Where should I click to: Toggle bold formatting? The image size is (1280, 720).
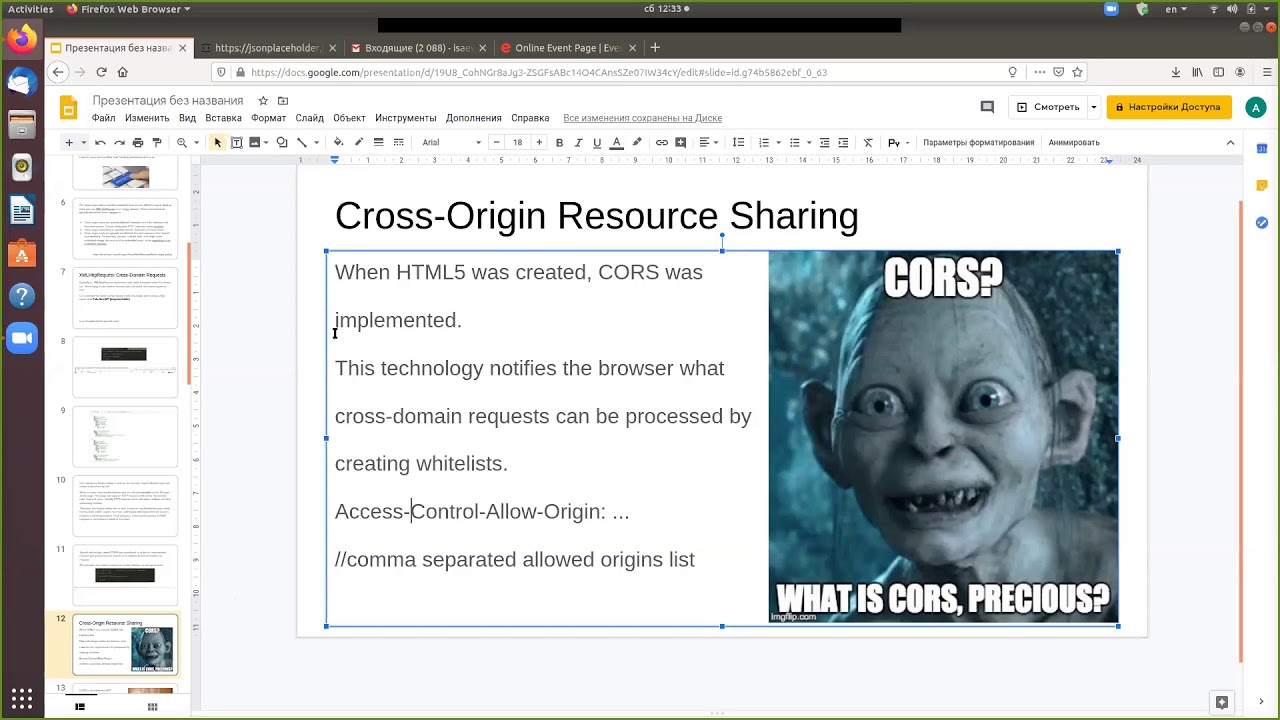[559, 142]
